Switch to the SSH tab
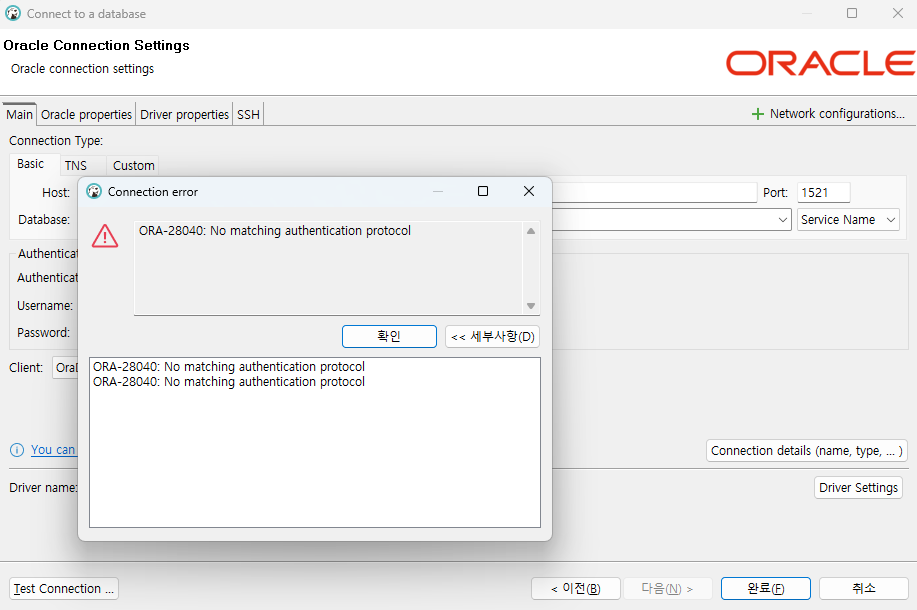 point(248,115)
